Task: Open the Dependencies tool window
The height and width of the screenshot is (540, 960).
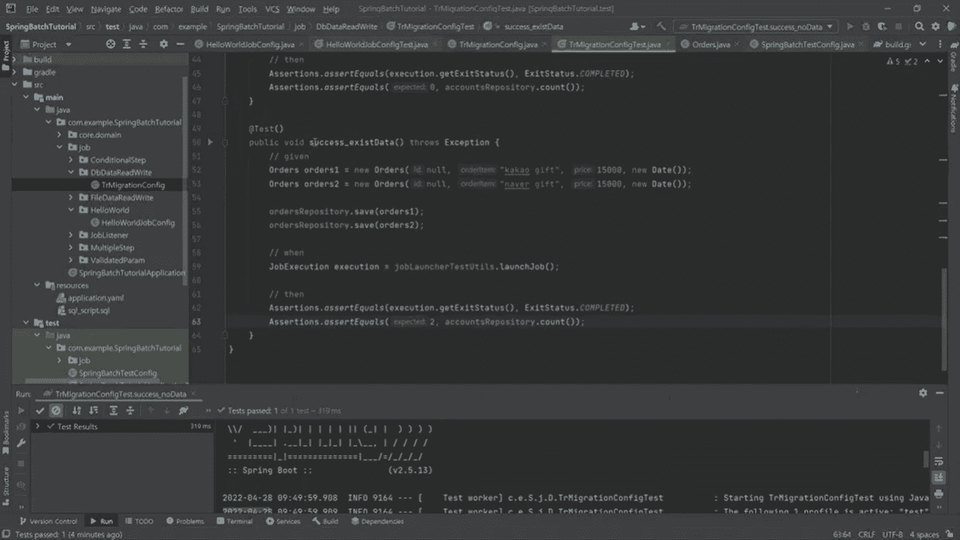Action: (377, 521)
